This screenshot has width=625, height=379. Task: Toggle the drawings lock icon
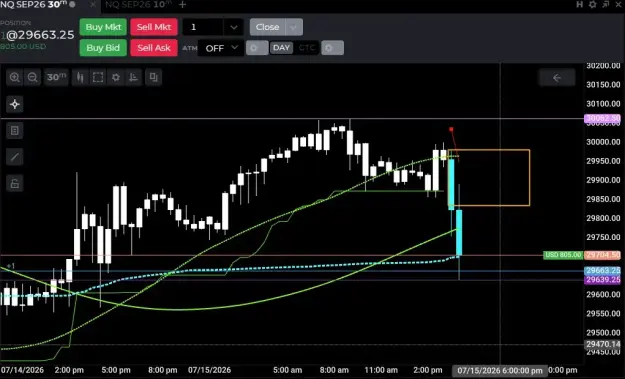(x=15, y=183)
